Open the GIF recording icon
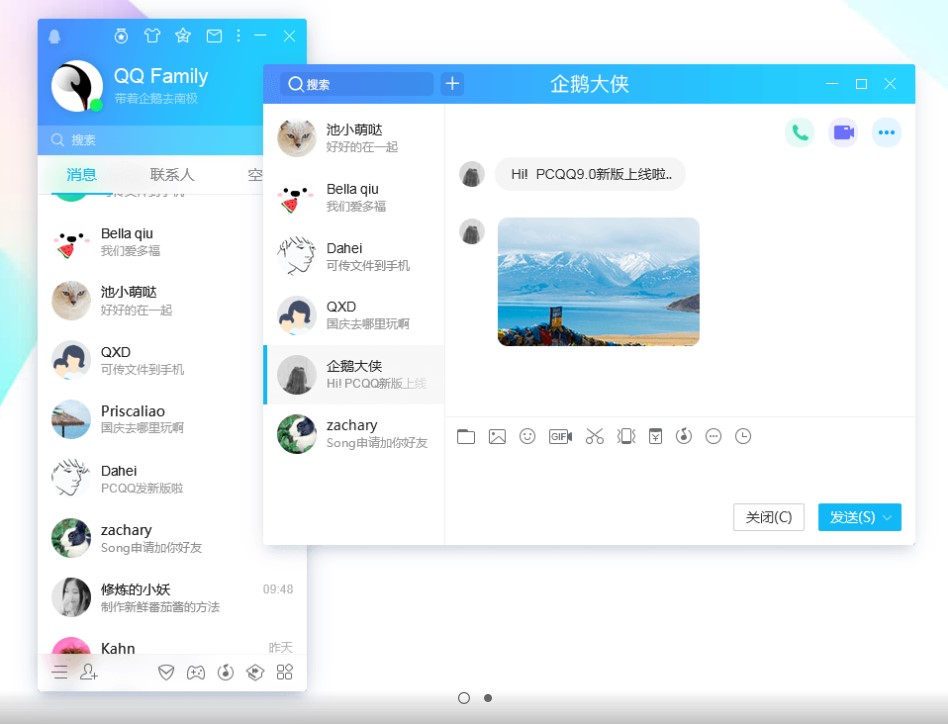The height and width of the screenshot is (724, 948). tap(560, 436)
